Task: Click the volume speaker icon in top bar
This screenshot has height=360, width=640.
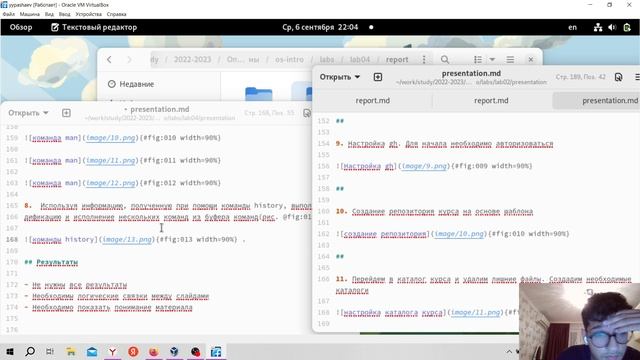Action: [612, 27]
